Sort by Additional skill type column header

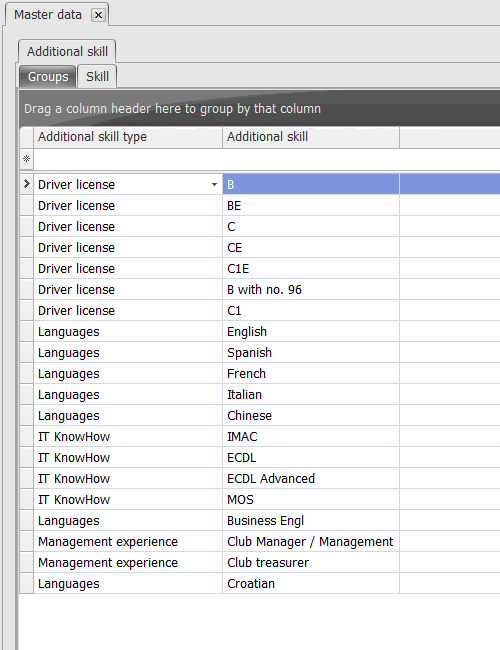tap(128, 137)
